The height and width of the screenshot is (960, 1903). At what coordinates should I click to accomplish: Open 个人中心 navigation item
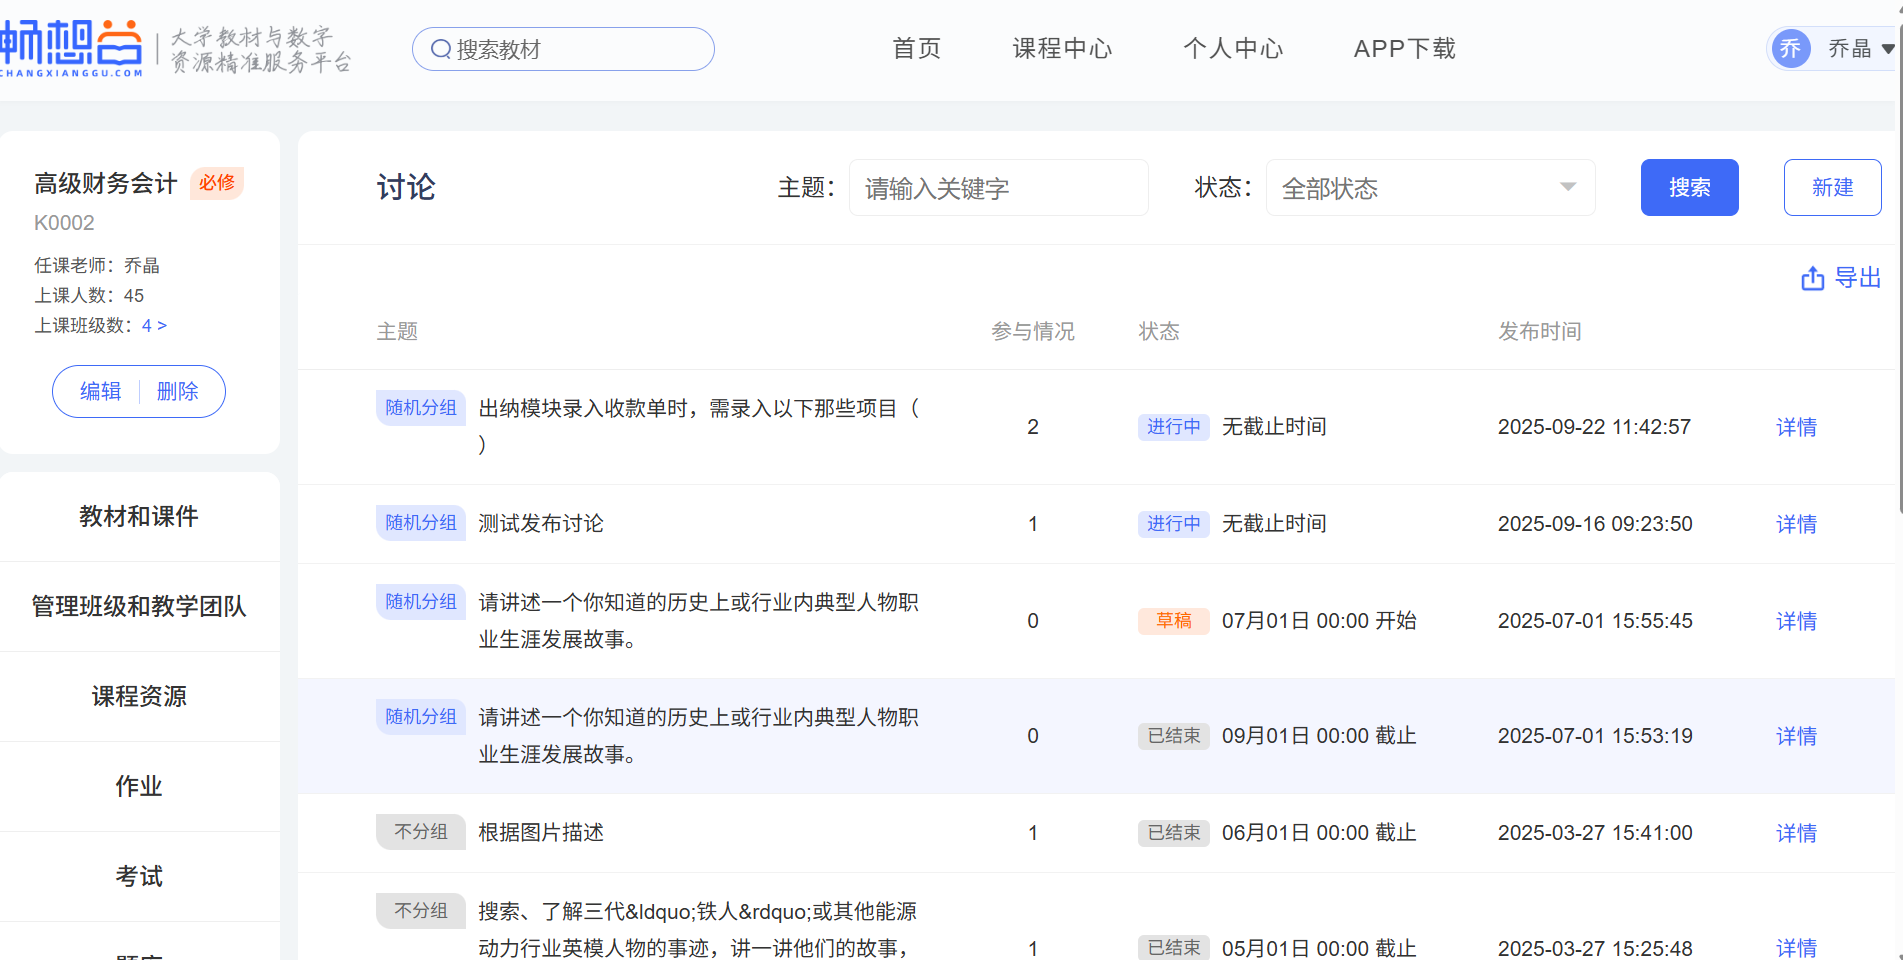1233,49
